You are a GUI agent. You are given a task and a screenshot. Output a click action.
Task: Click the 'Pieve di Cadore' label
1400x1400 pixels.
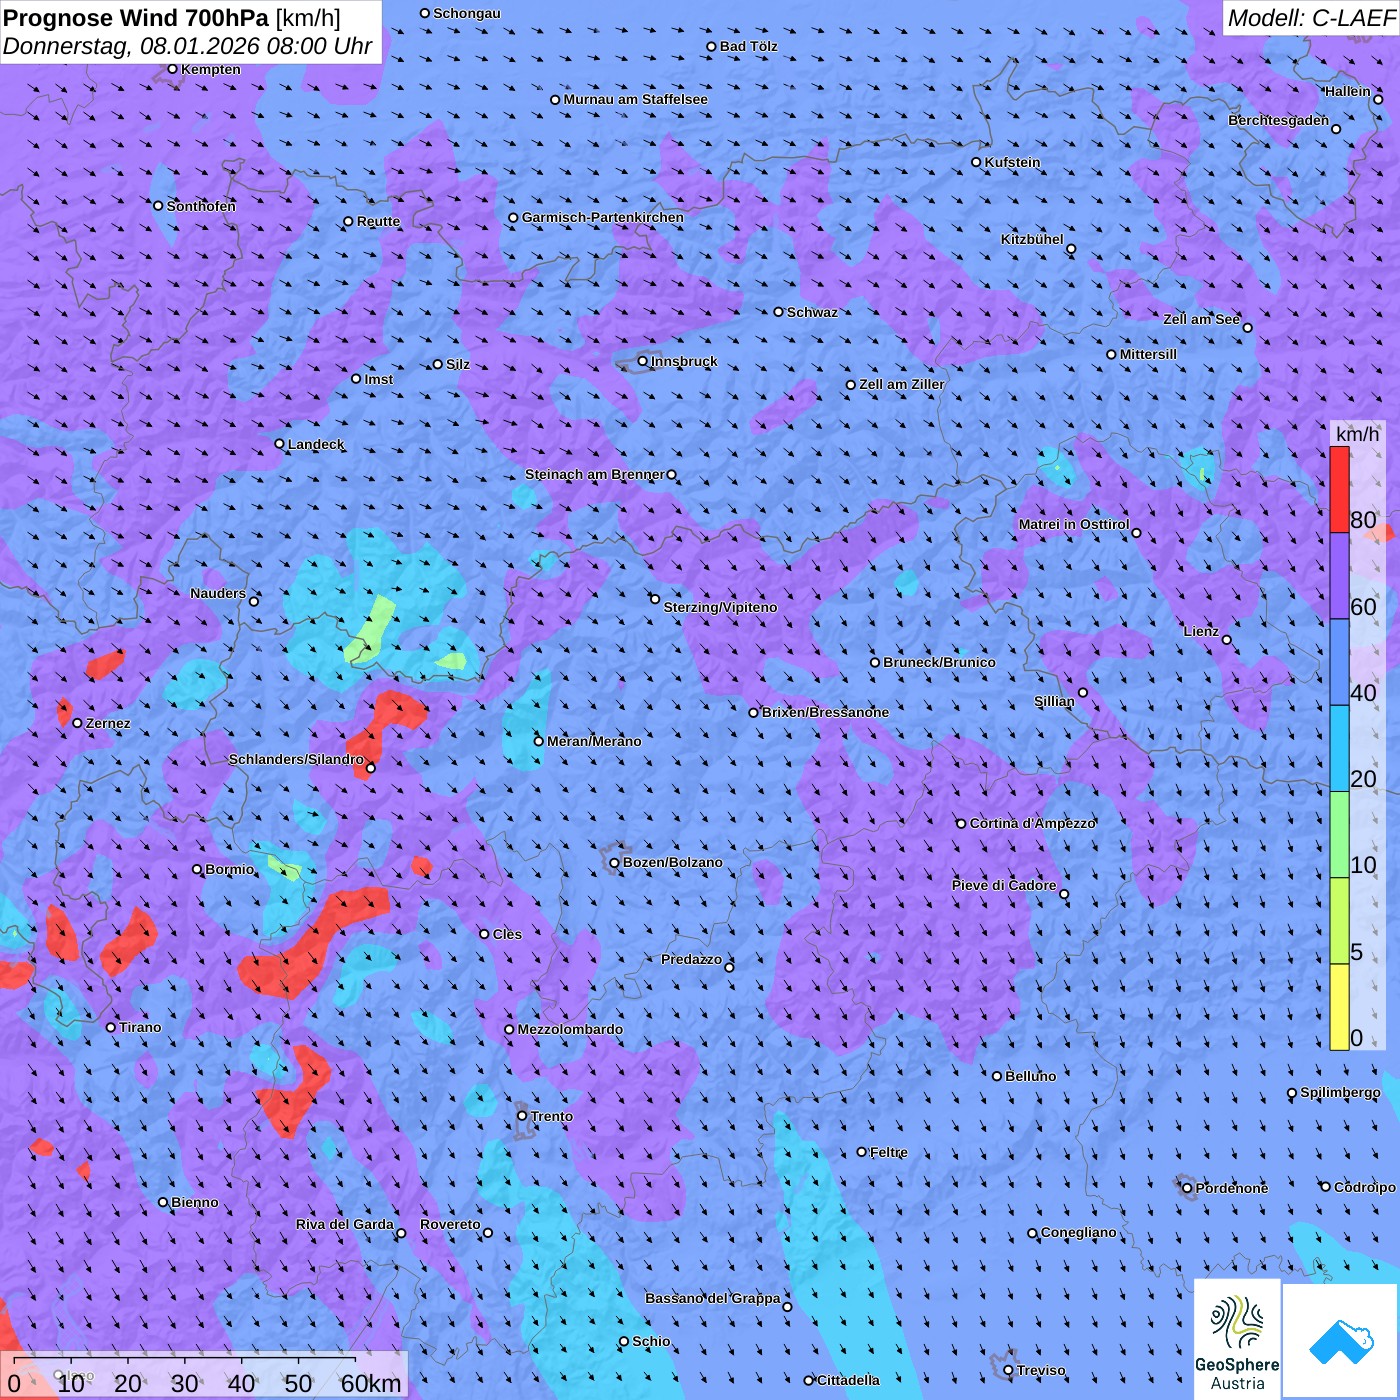coord(1004,885)
